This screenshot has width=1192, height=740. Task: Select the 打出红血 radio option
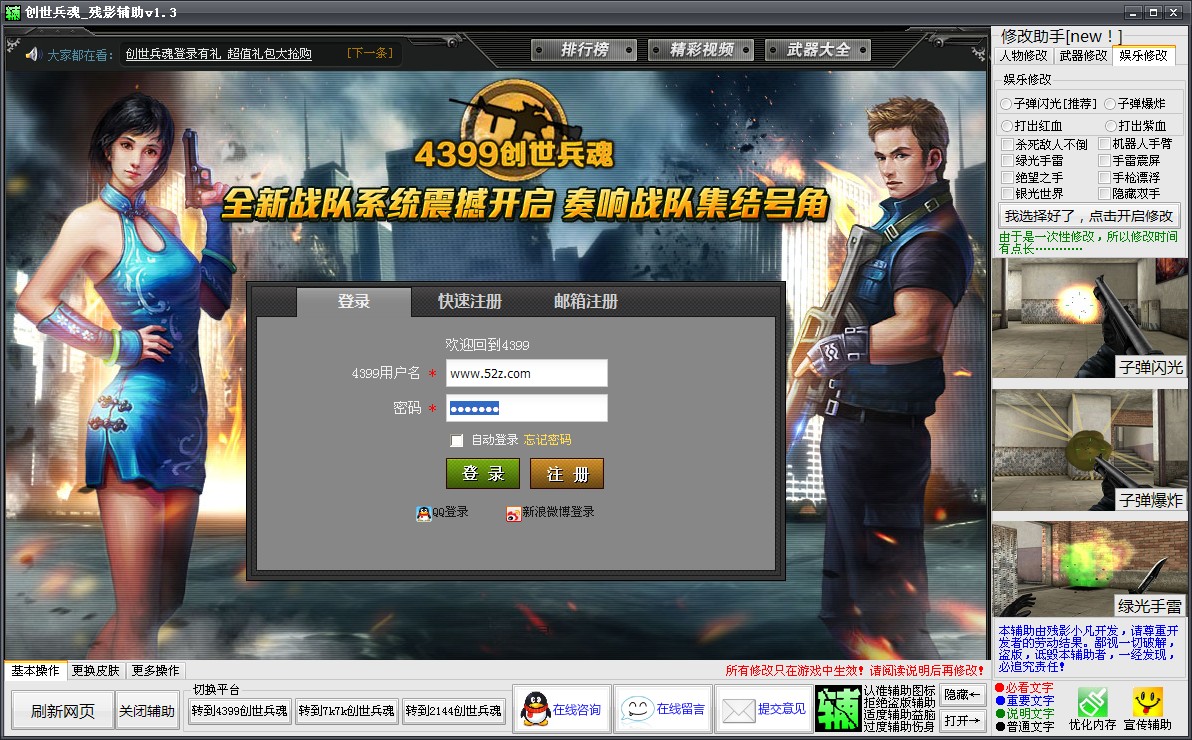pyautogui.click(x=1007, y=125)
